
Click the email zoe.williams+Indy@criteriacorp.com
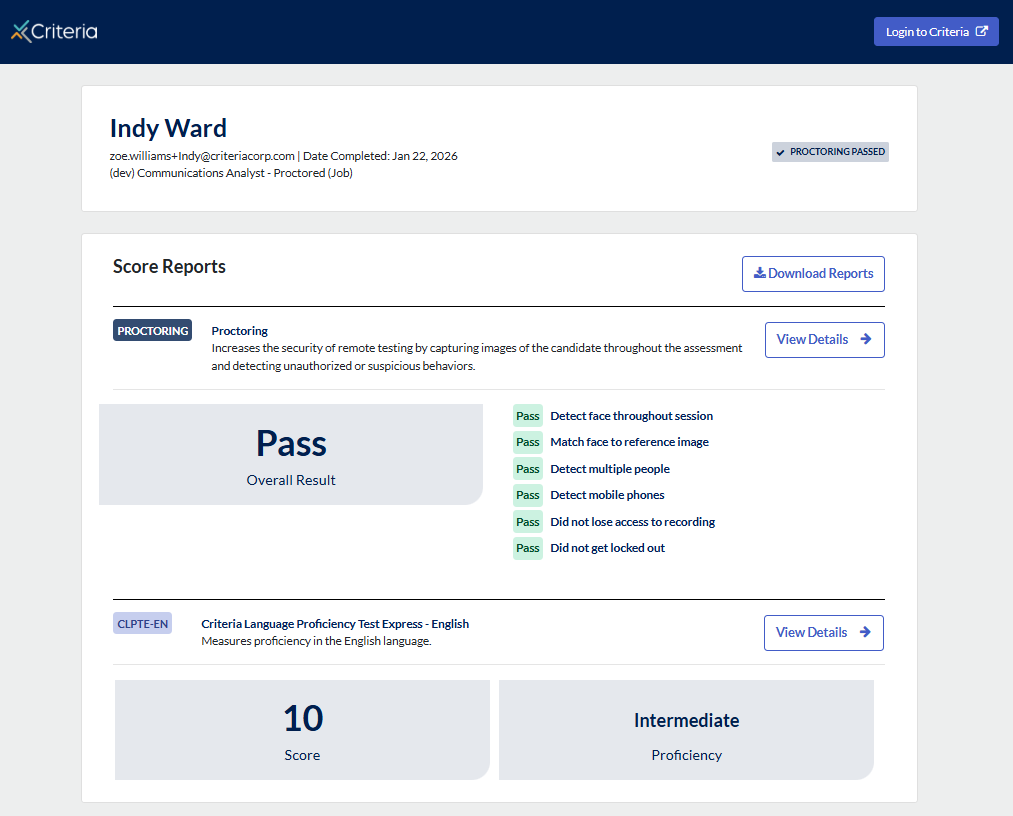coord(202,156)
